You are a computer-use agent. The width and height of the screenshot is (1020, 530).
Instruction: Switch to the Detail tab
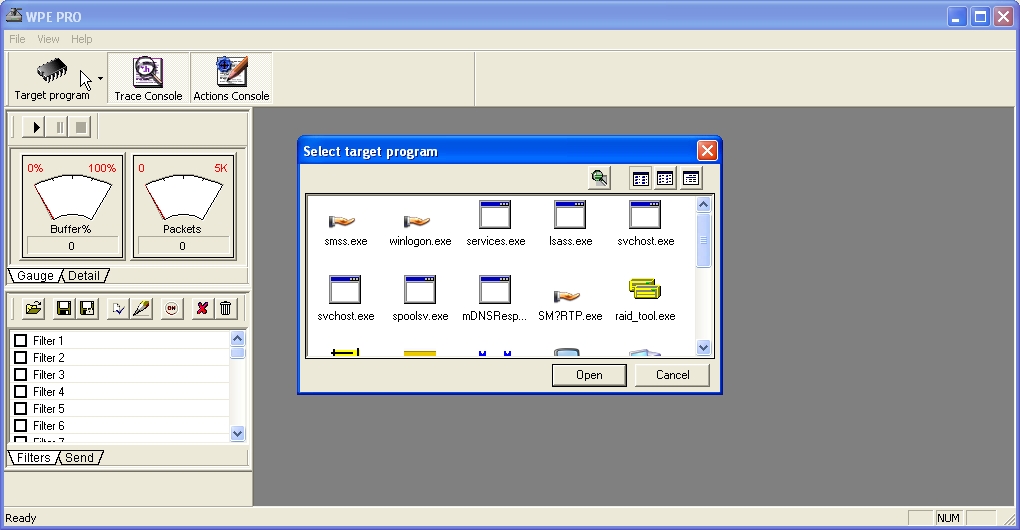[x=84, y=276]
